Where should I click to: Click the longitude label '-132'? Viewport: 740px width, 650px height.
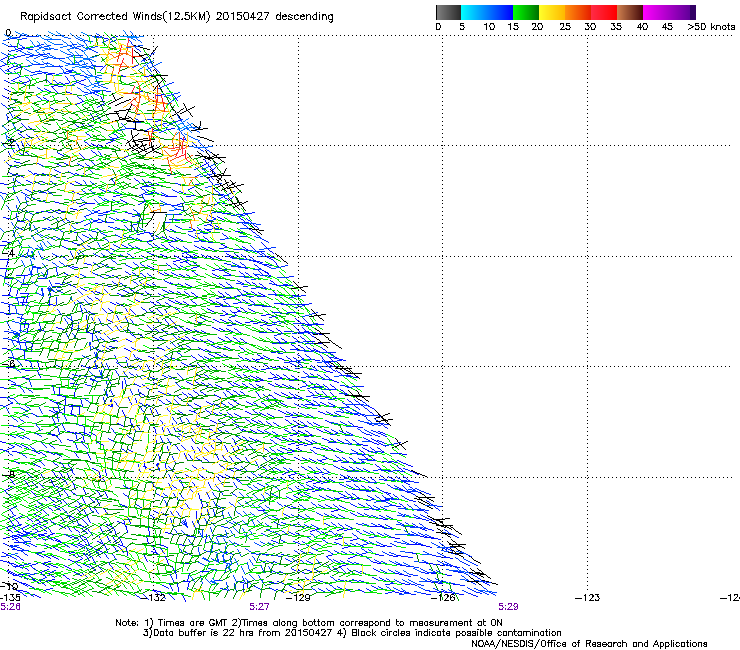tap(154, 598)
